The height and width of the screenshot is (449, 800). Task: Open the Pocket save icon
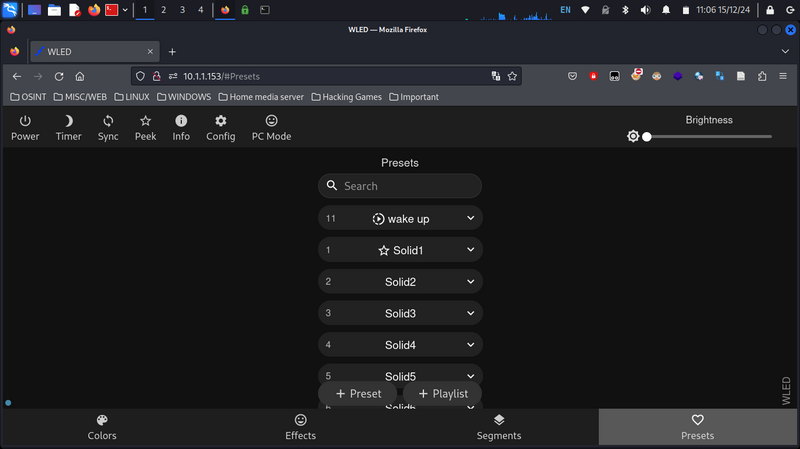coord(572,77)
